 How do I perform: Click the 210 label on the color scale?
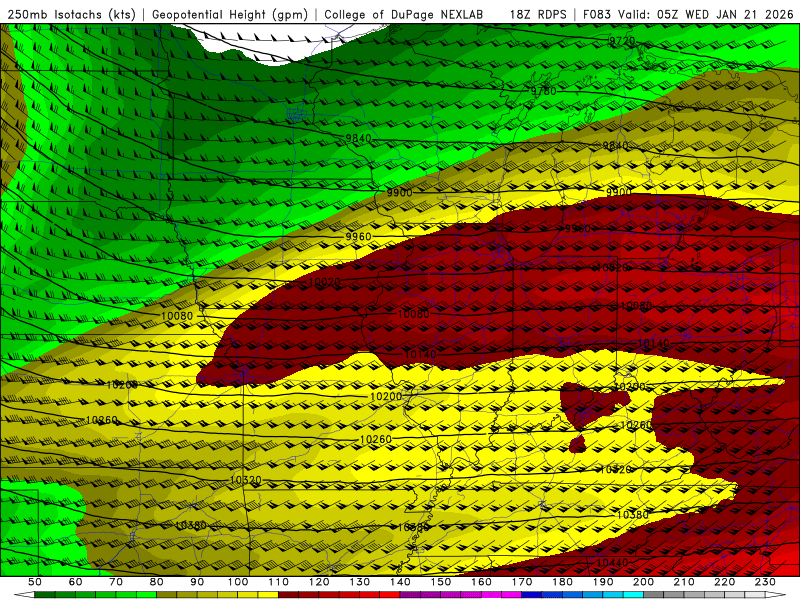click(x=685, y=582)
